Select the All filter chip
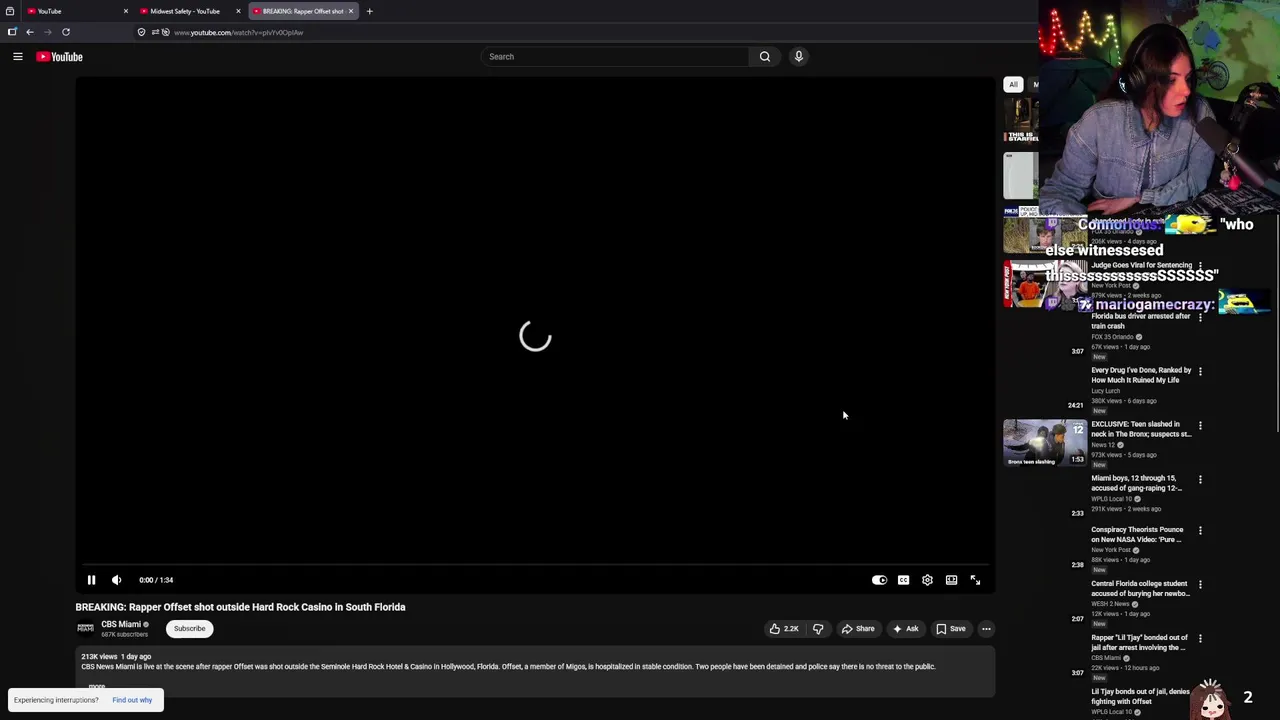The width and height of the screenshot is (1280, 720). 1013,84
